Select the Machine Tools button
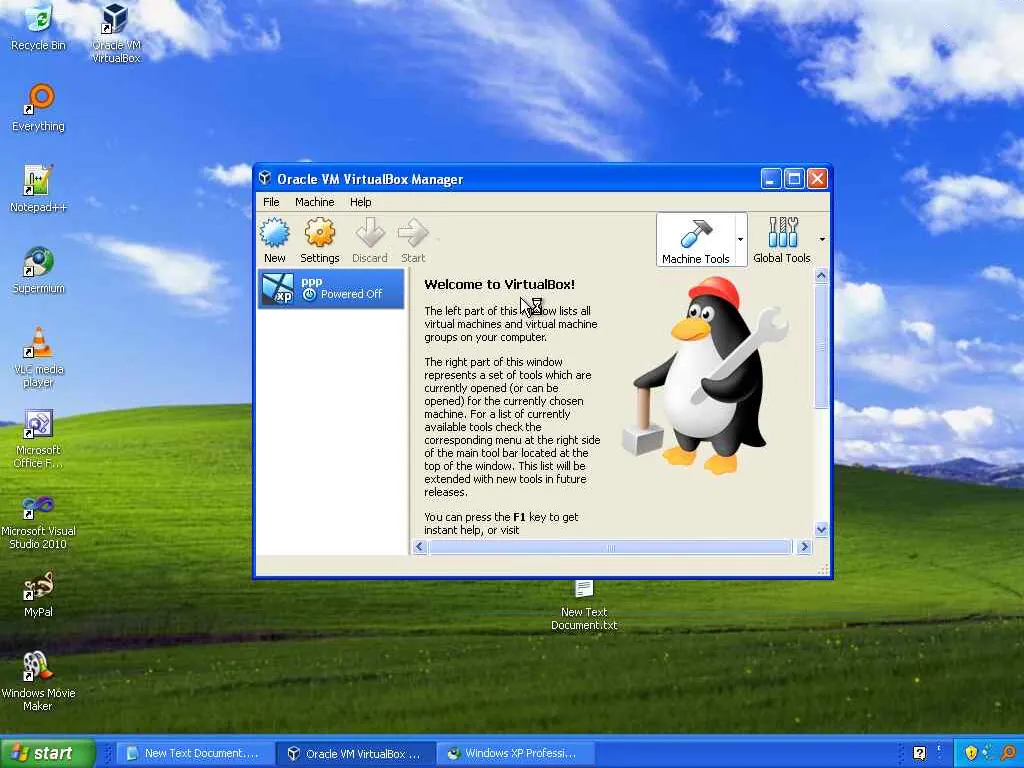Viewport: 1024px width, 768px height. pos(696,240)
